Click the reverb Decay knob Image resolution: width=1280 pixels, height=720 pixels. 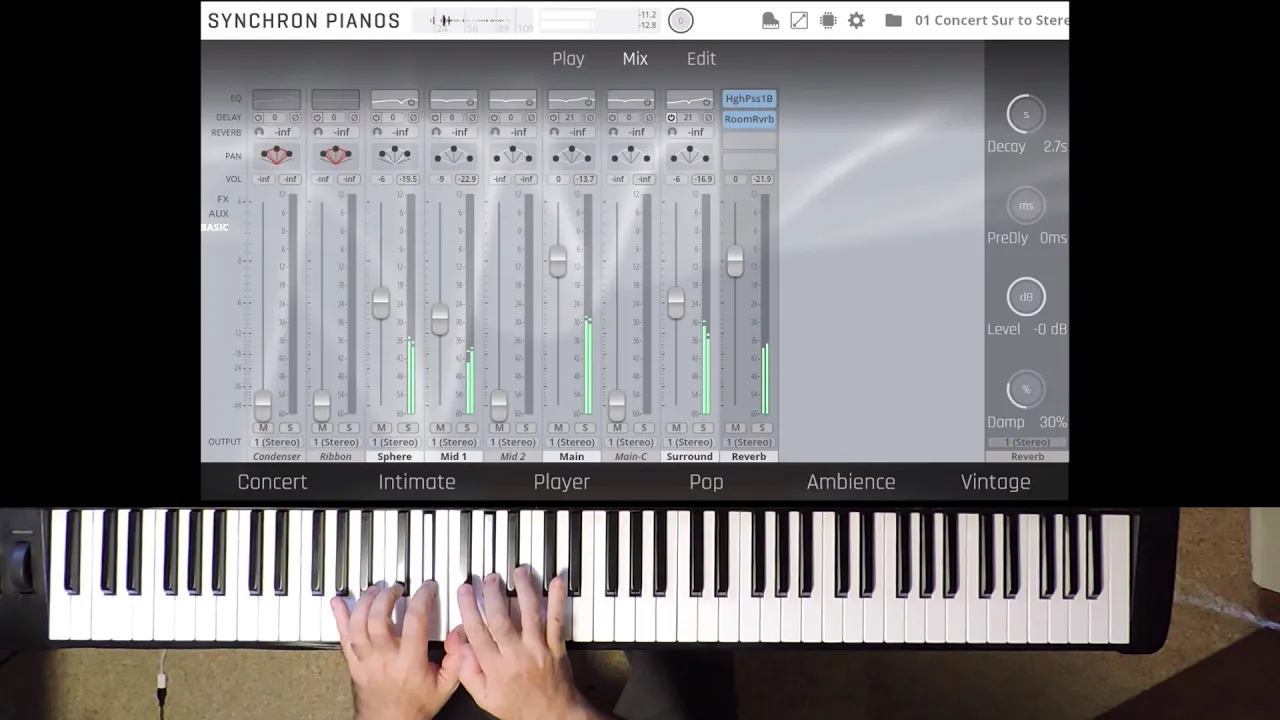(x=1025, y=114)
